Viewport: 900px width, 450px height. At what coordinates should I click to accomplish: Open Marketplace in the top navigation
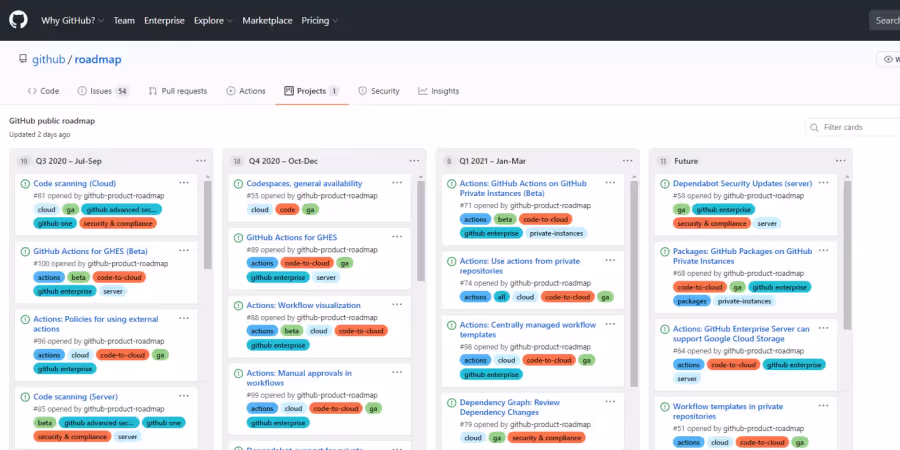click(x=267, y=21)
